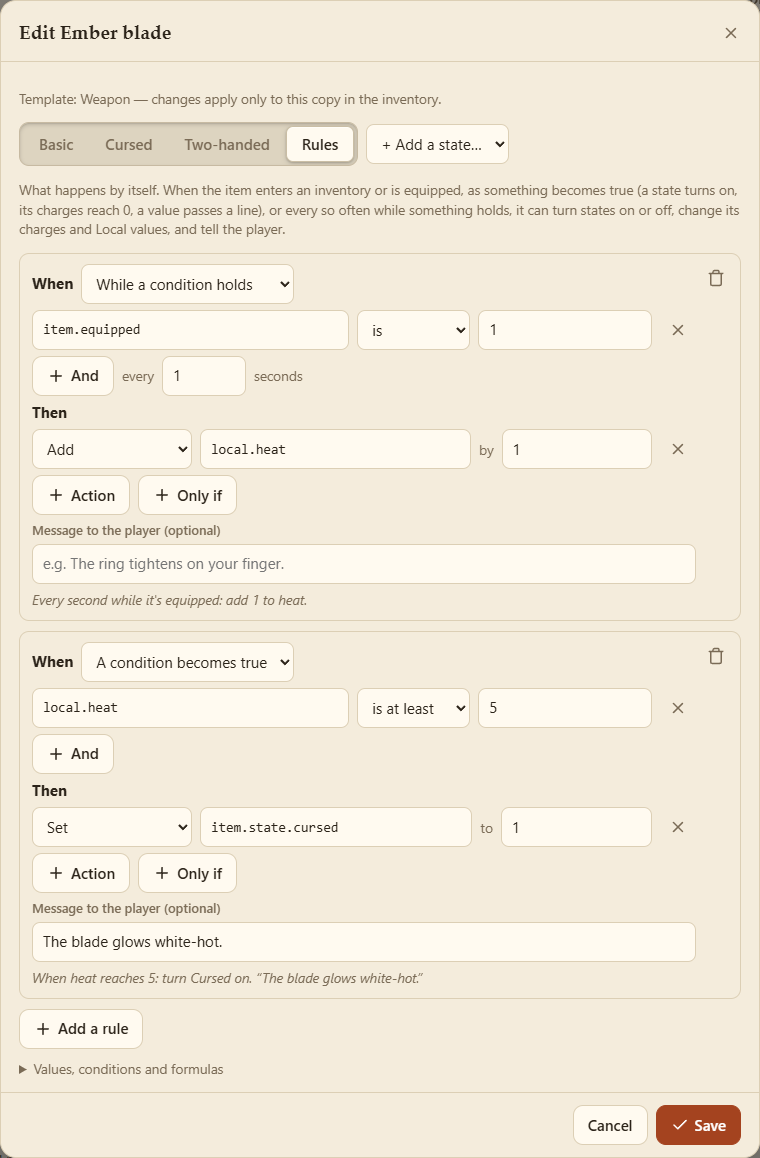The height and width of the screenshot is (1158, 760).
Task: Click the empty message to the player field
Action: click(x=364, y=564)
